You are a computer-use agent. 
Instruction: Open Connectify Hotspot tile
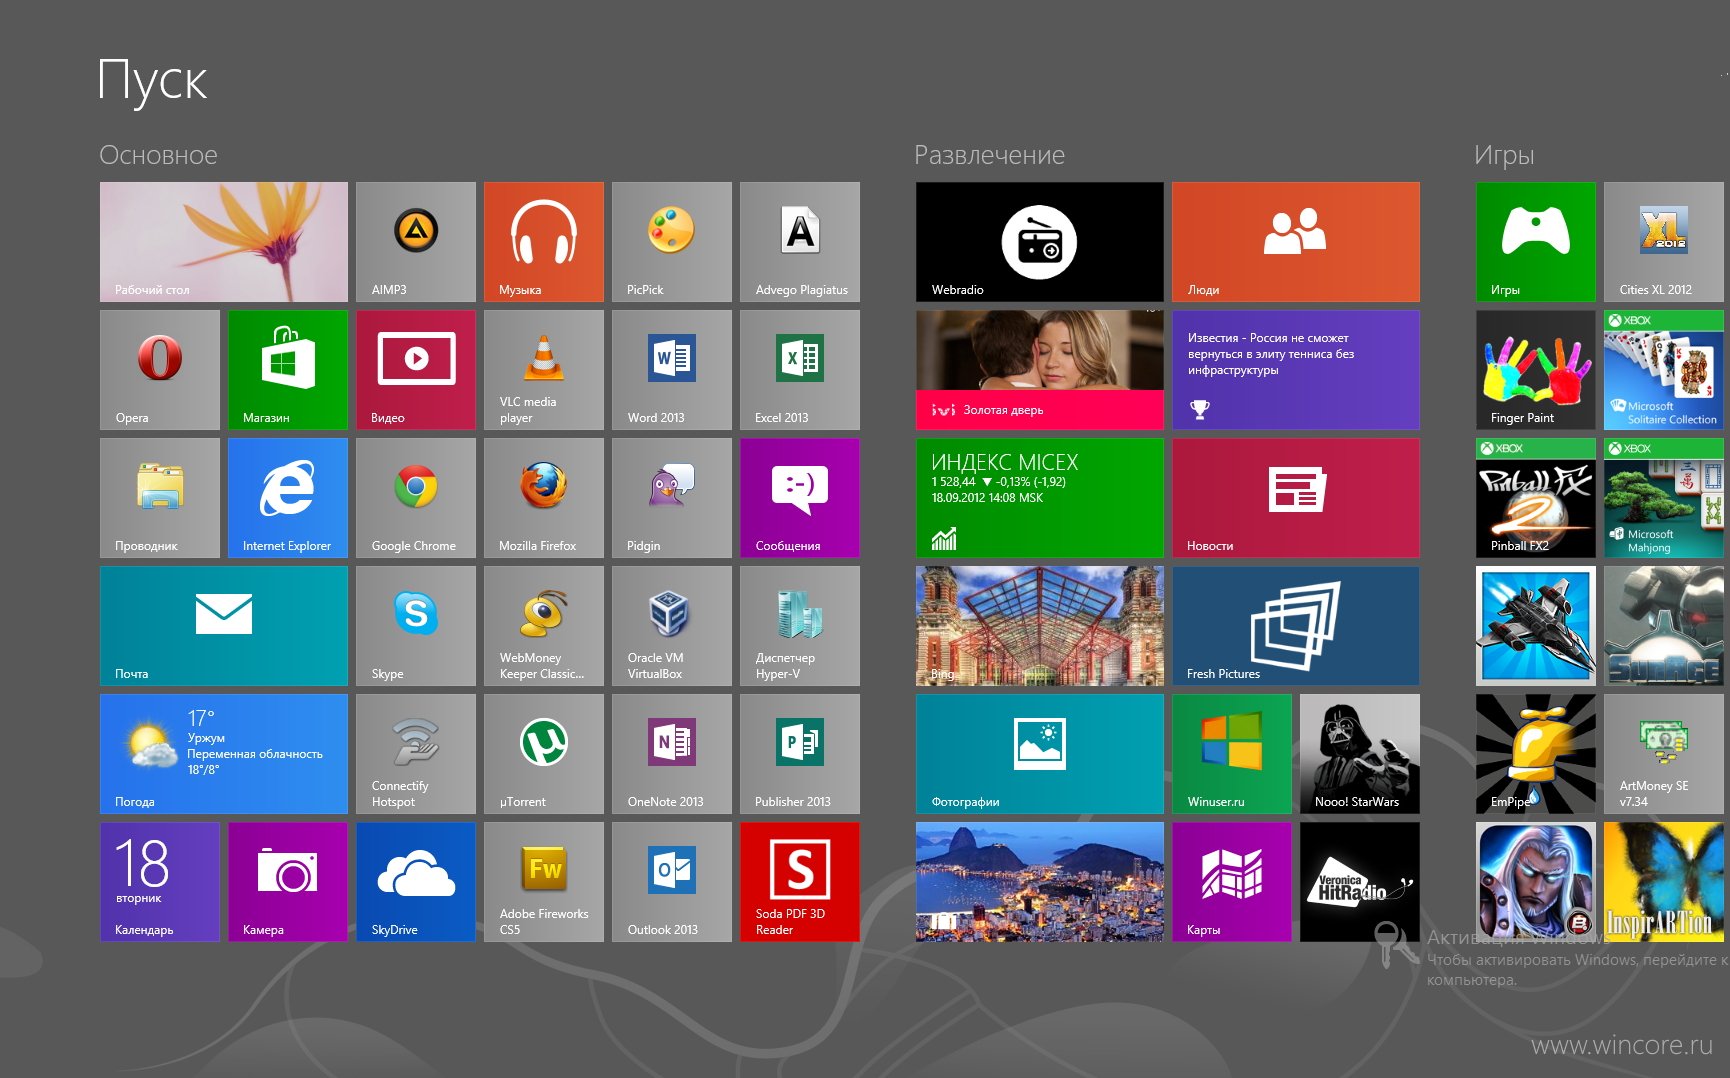(416, 754)
